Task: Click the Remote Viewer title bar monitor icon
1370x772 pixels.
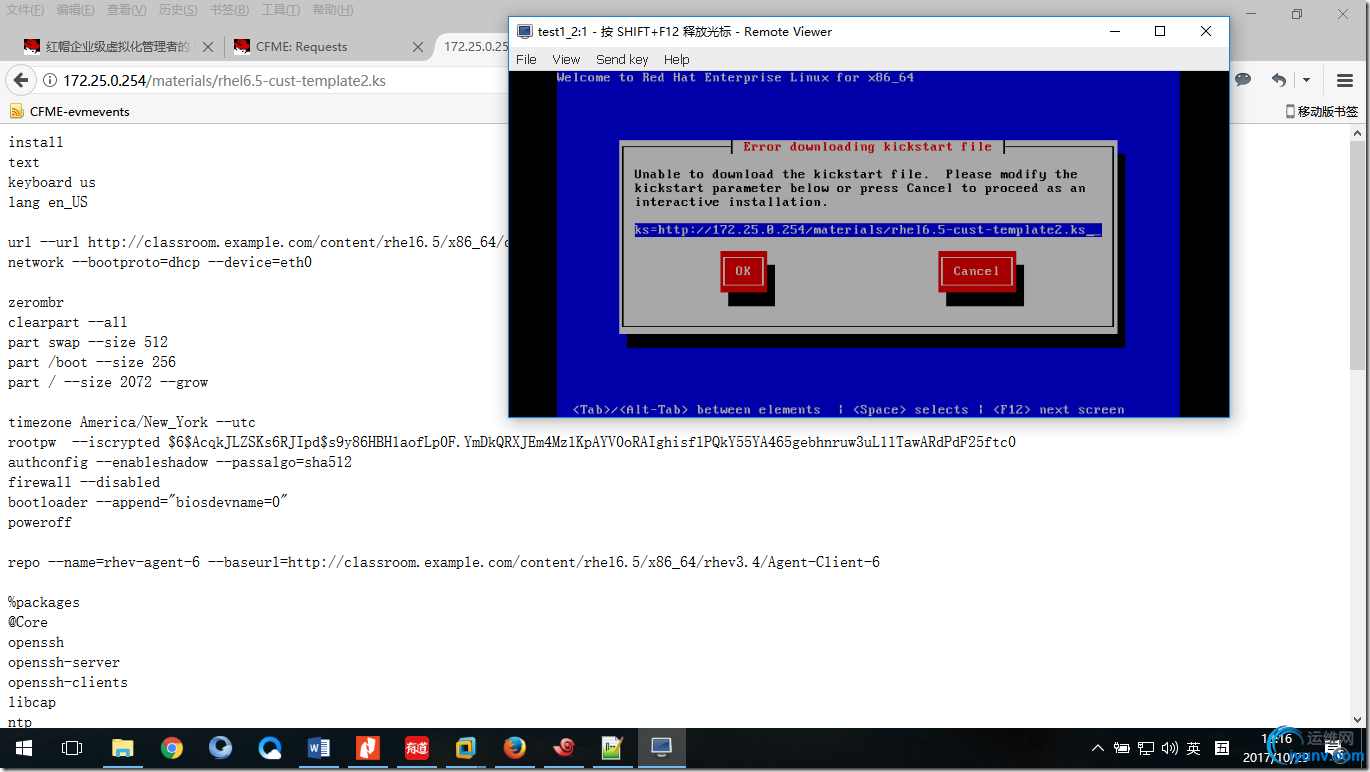Action: click(x=525, y=31)
